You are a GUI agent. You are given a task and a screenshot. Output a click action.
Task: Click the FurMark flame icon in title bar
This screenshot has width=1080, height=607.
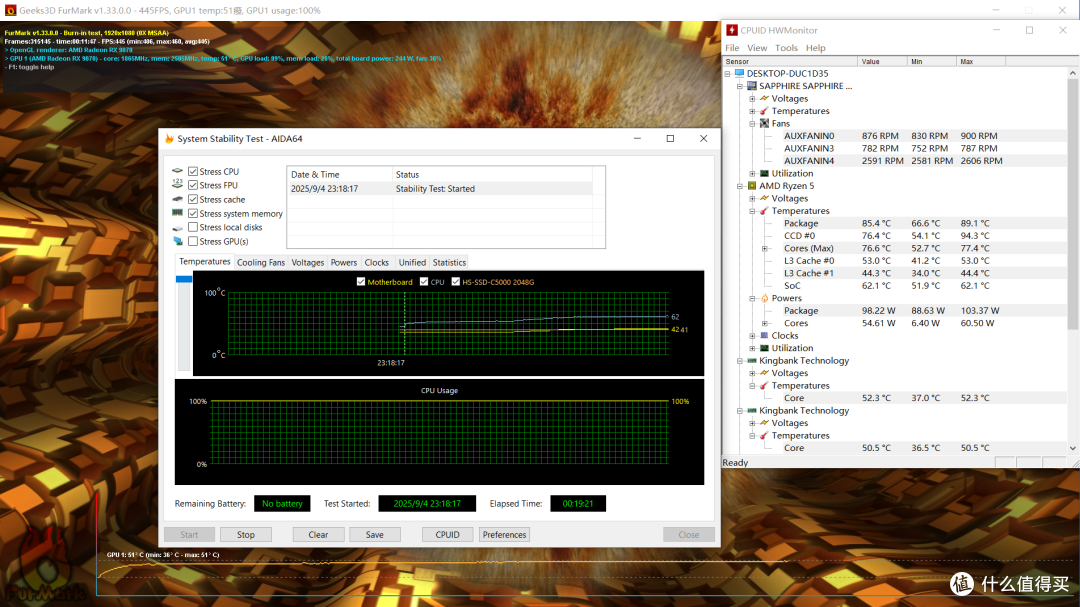tap(10, 10)
